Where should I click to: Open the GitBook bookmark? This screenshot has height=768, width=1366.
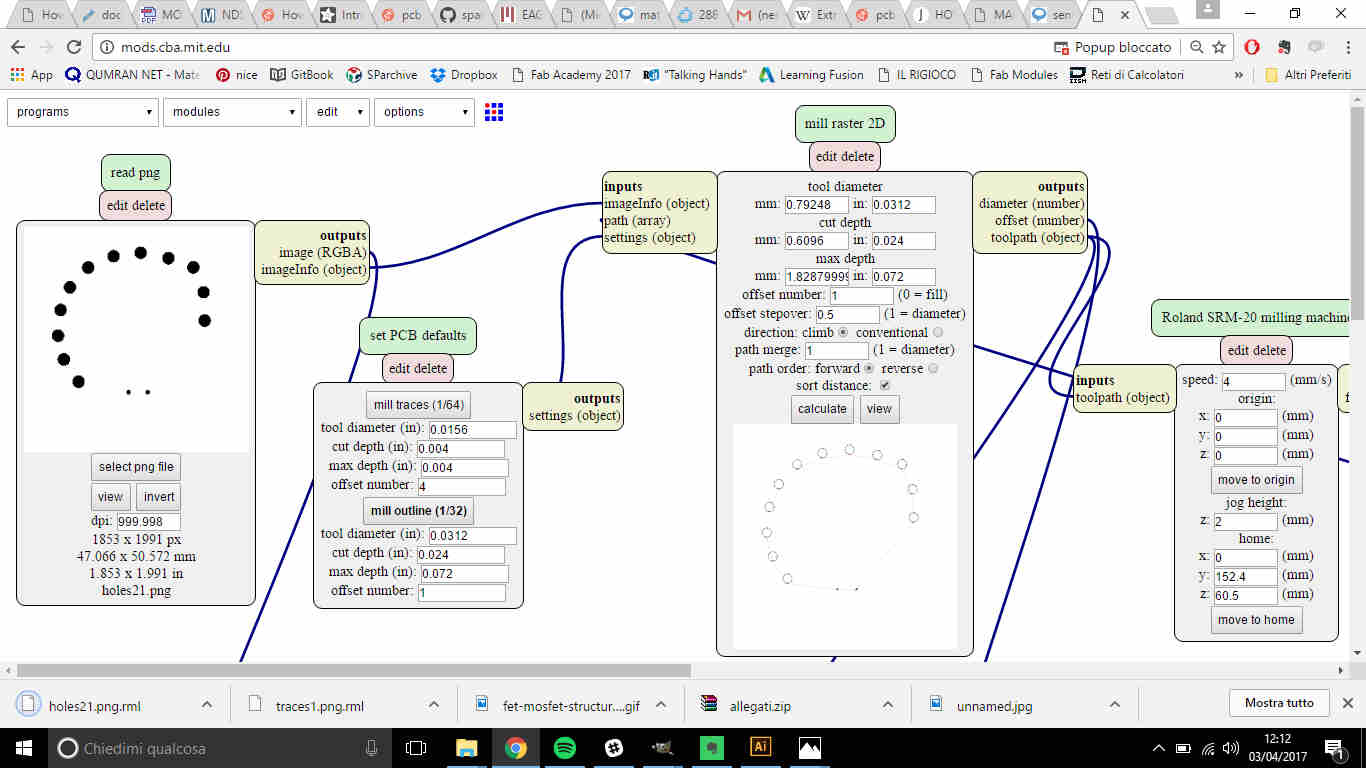point(302,75)
